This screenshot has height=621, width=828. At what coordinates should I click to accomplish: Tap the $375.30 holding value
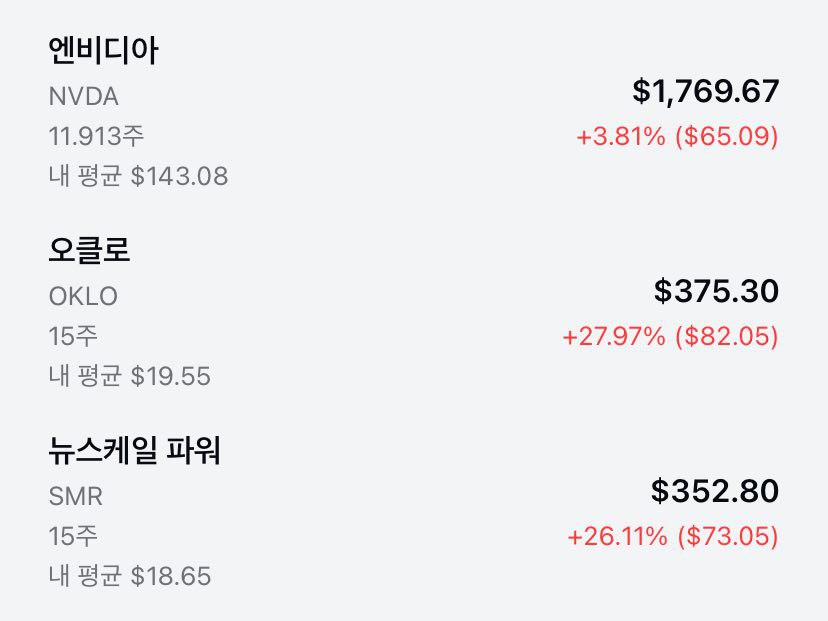pos(716,292)
